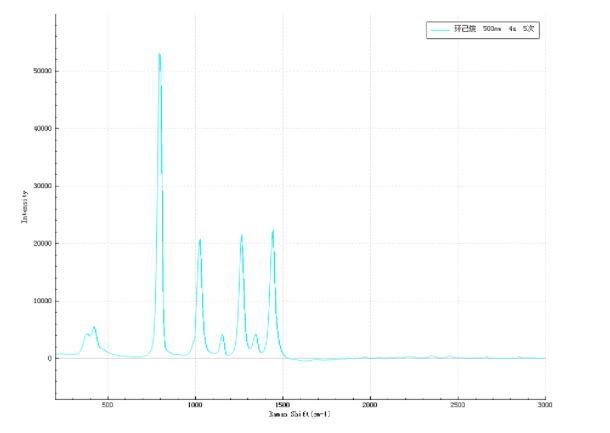Click the '10000' y-axis tick label
610x433 pixels.
coord(38,301)
